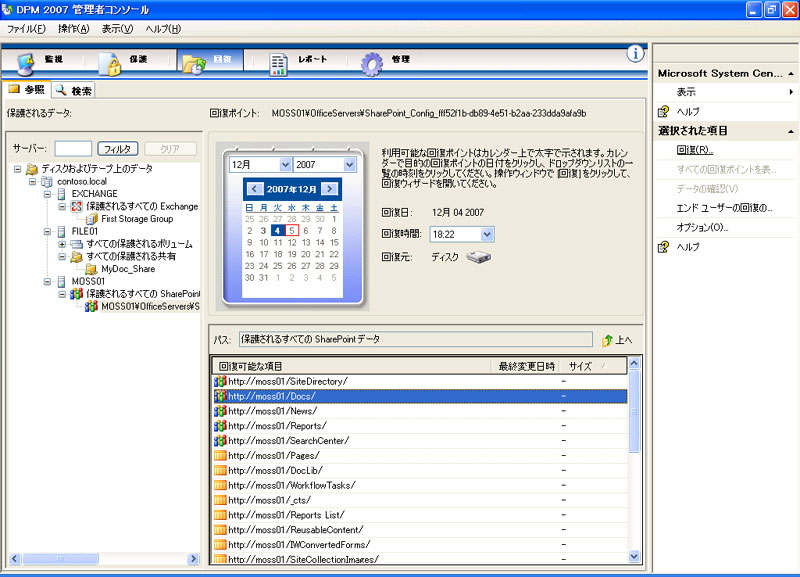Click the domain icon next to contoso.local
800x577 pixels.
click(47, 182)
